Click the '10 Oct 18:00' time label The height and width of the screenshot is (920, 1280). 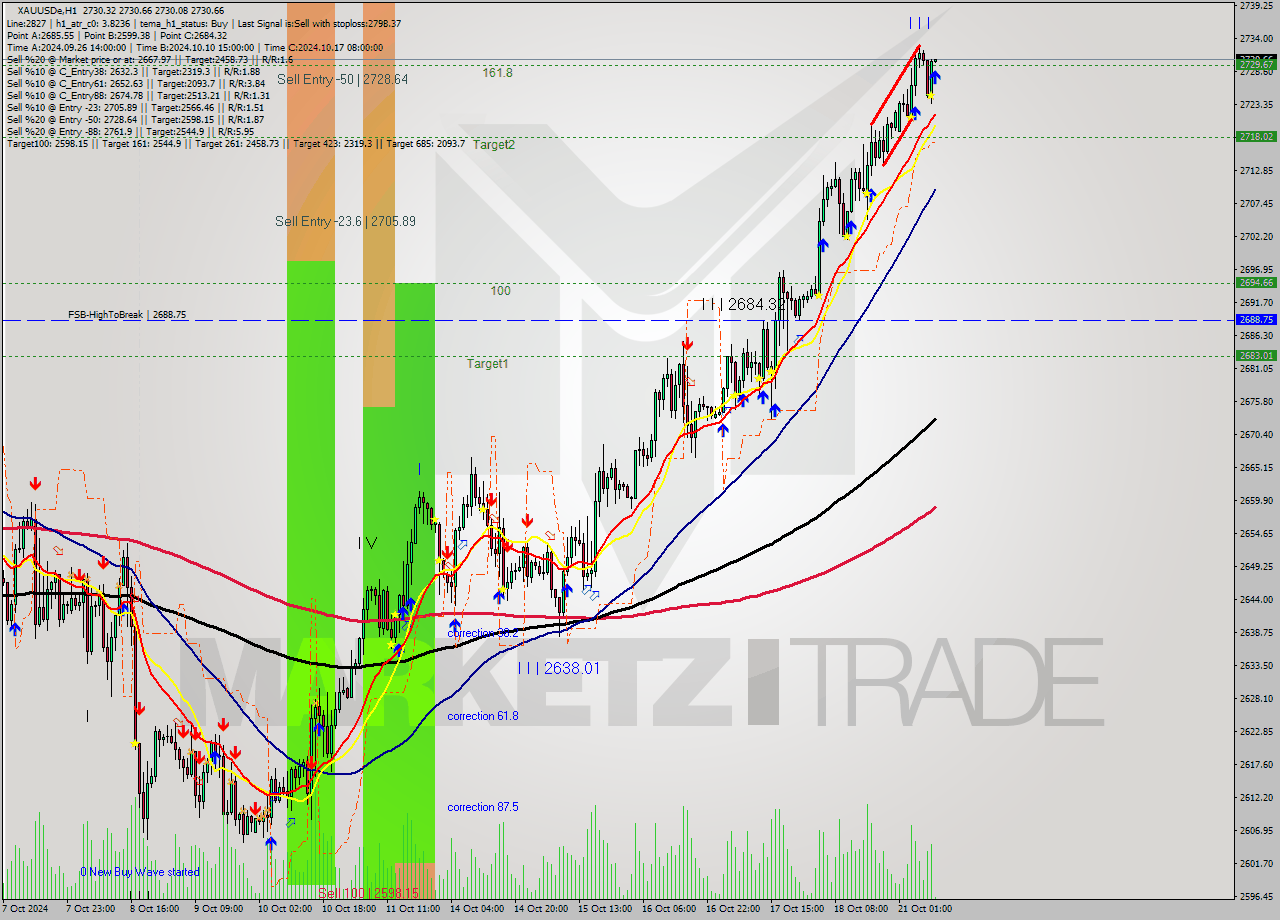(x=347, y=909)
